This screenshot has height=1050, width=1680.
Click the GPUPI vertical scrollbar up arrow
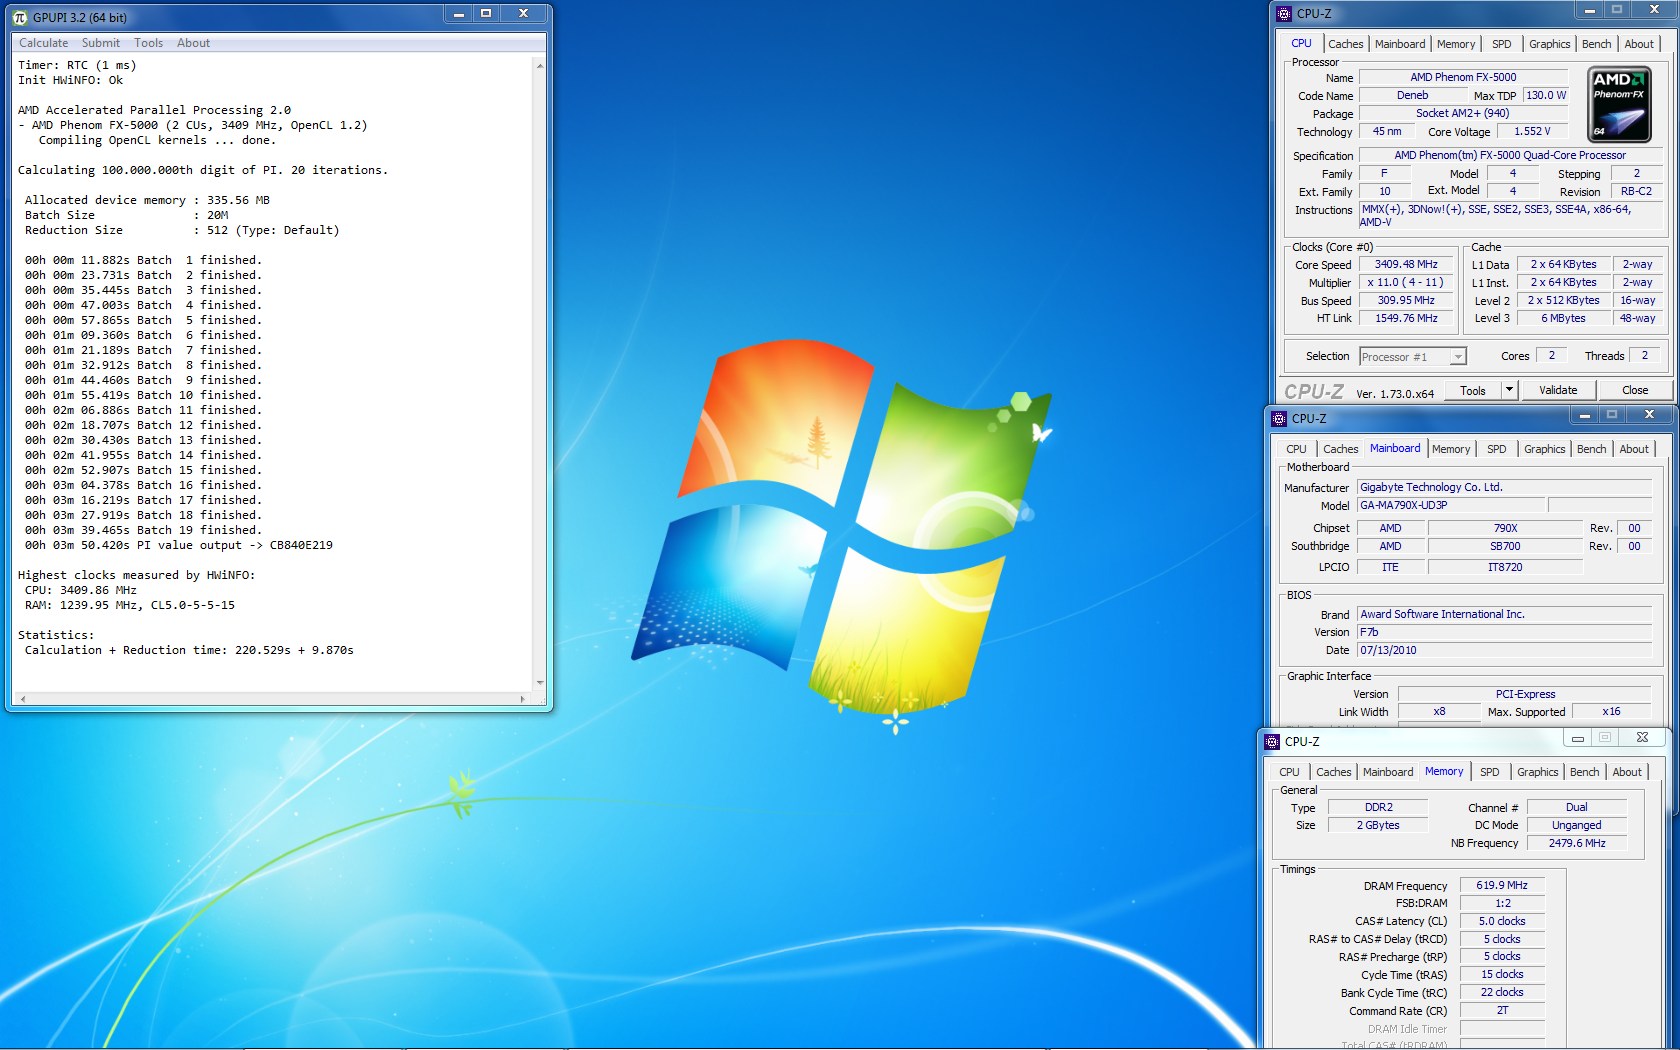coord(540,66)
